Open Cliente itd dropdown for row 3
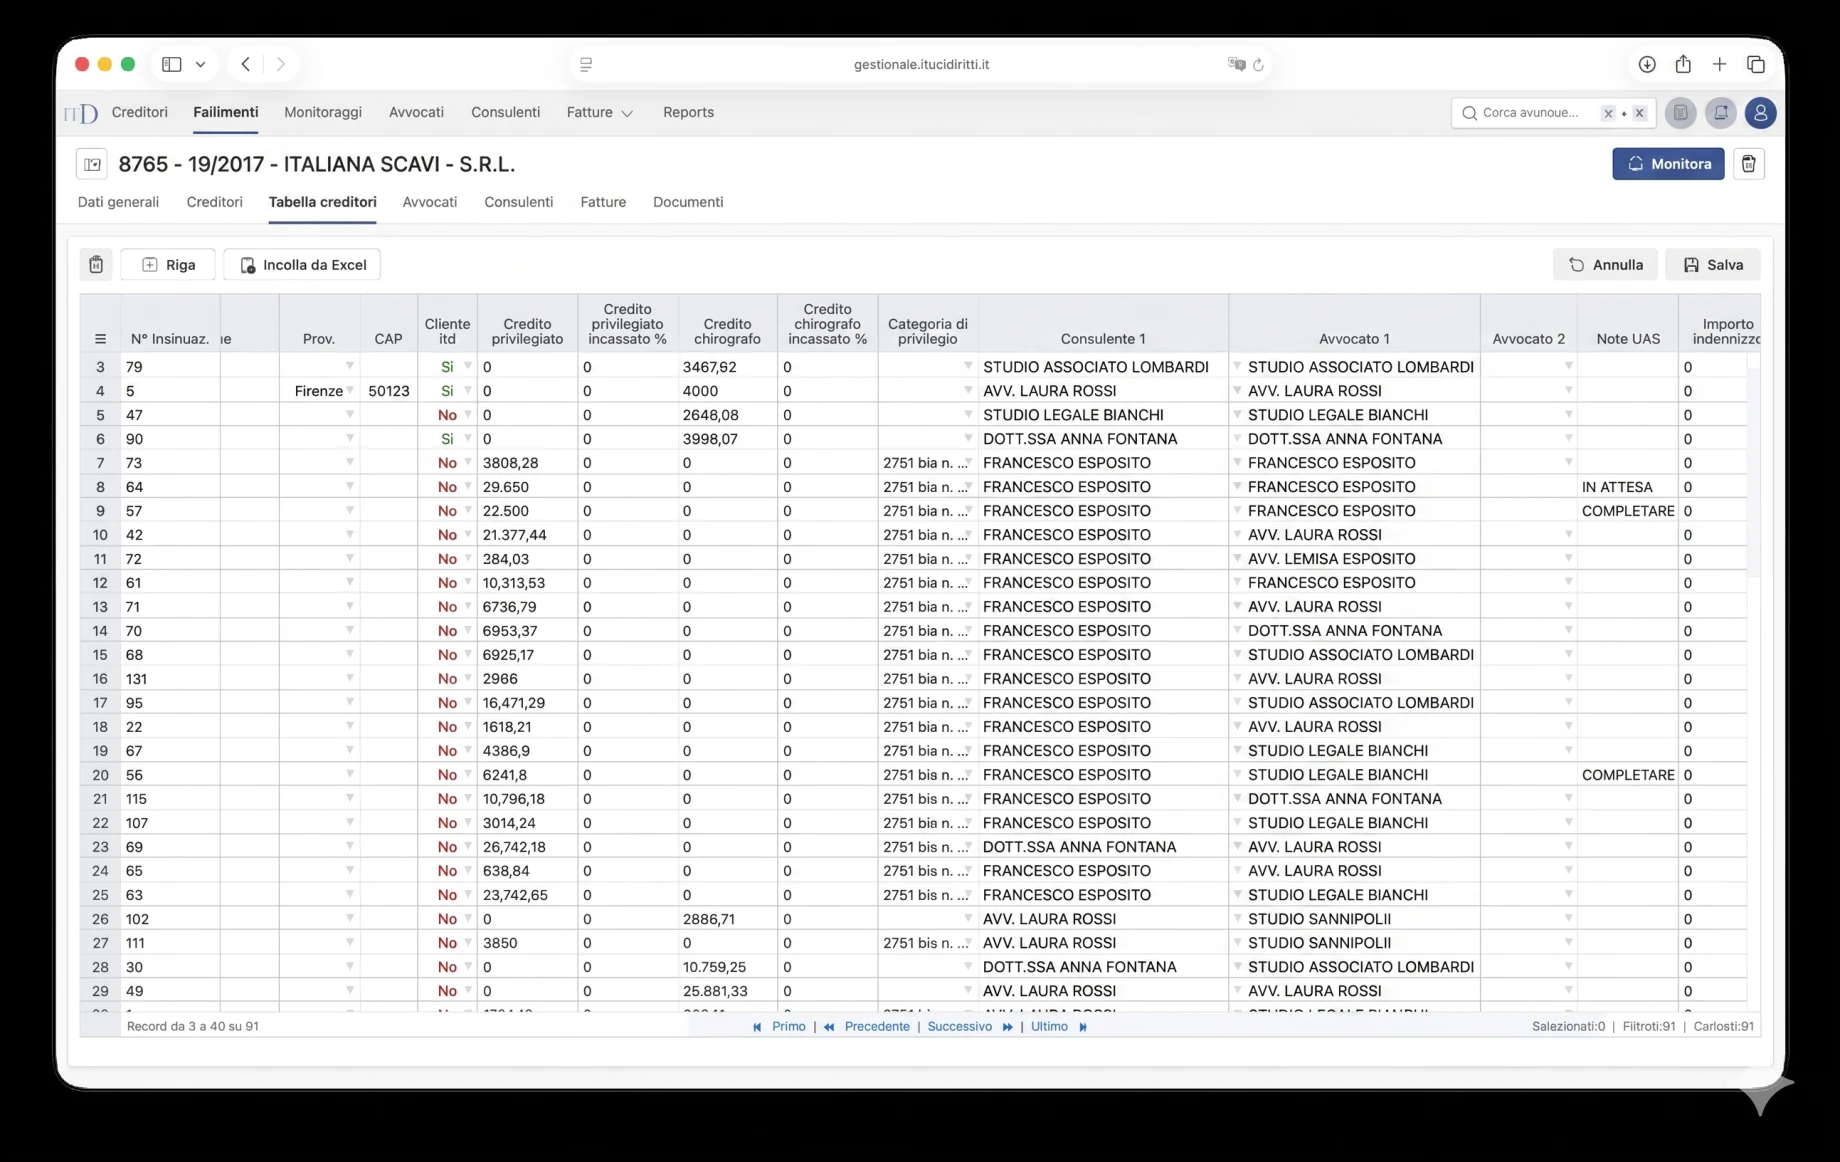The image size is (1840, 1162). tap(467, 366)
